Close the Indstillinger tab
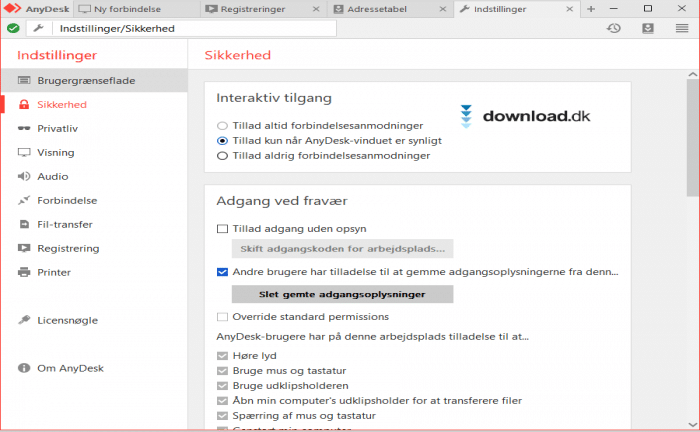This screenshot has height=432, width=700. (570, 9)
